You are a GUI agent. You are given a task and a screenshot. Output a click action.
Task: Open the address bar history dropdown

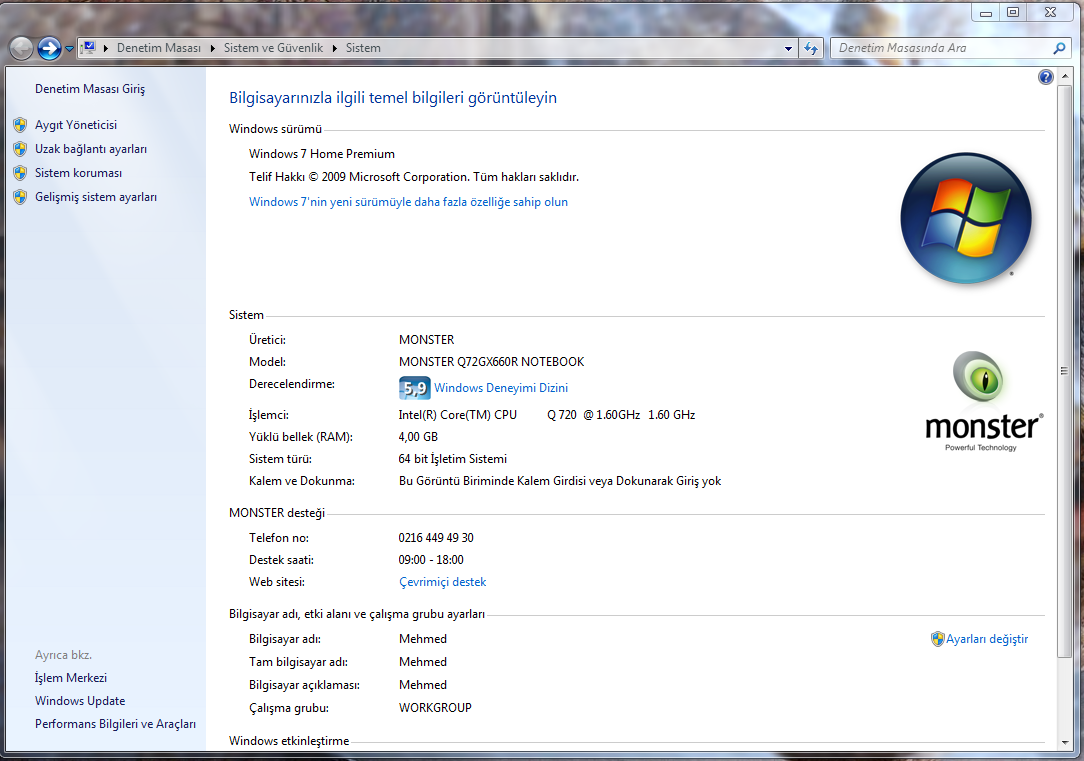(788, 48)
